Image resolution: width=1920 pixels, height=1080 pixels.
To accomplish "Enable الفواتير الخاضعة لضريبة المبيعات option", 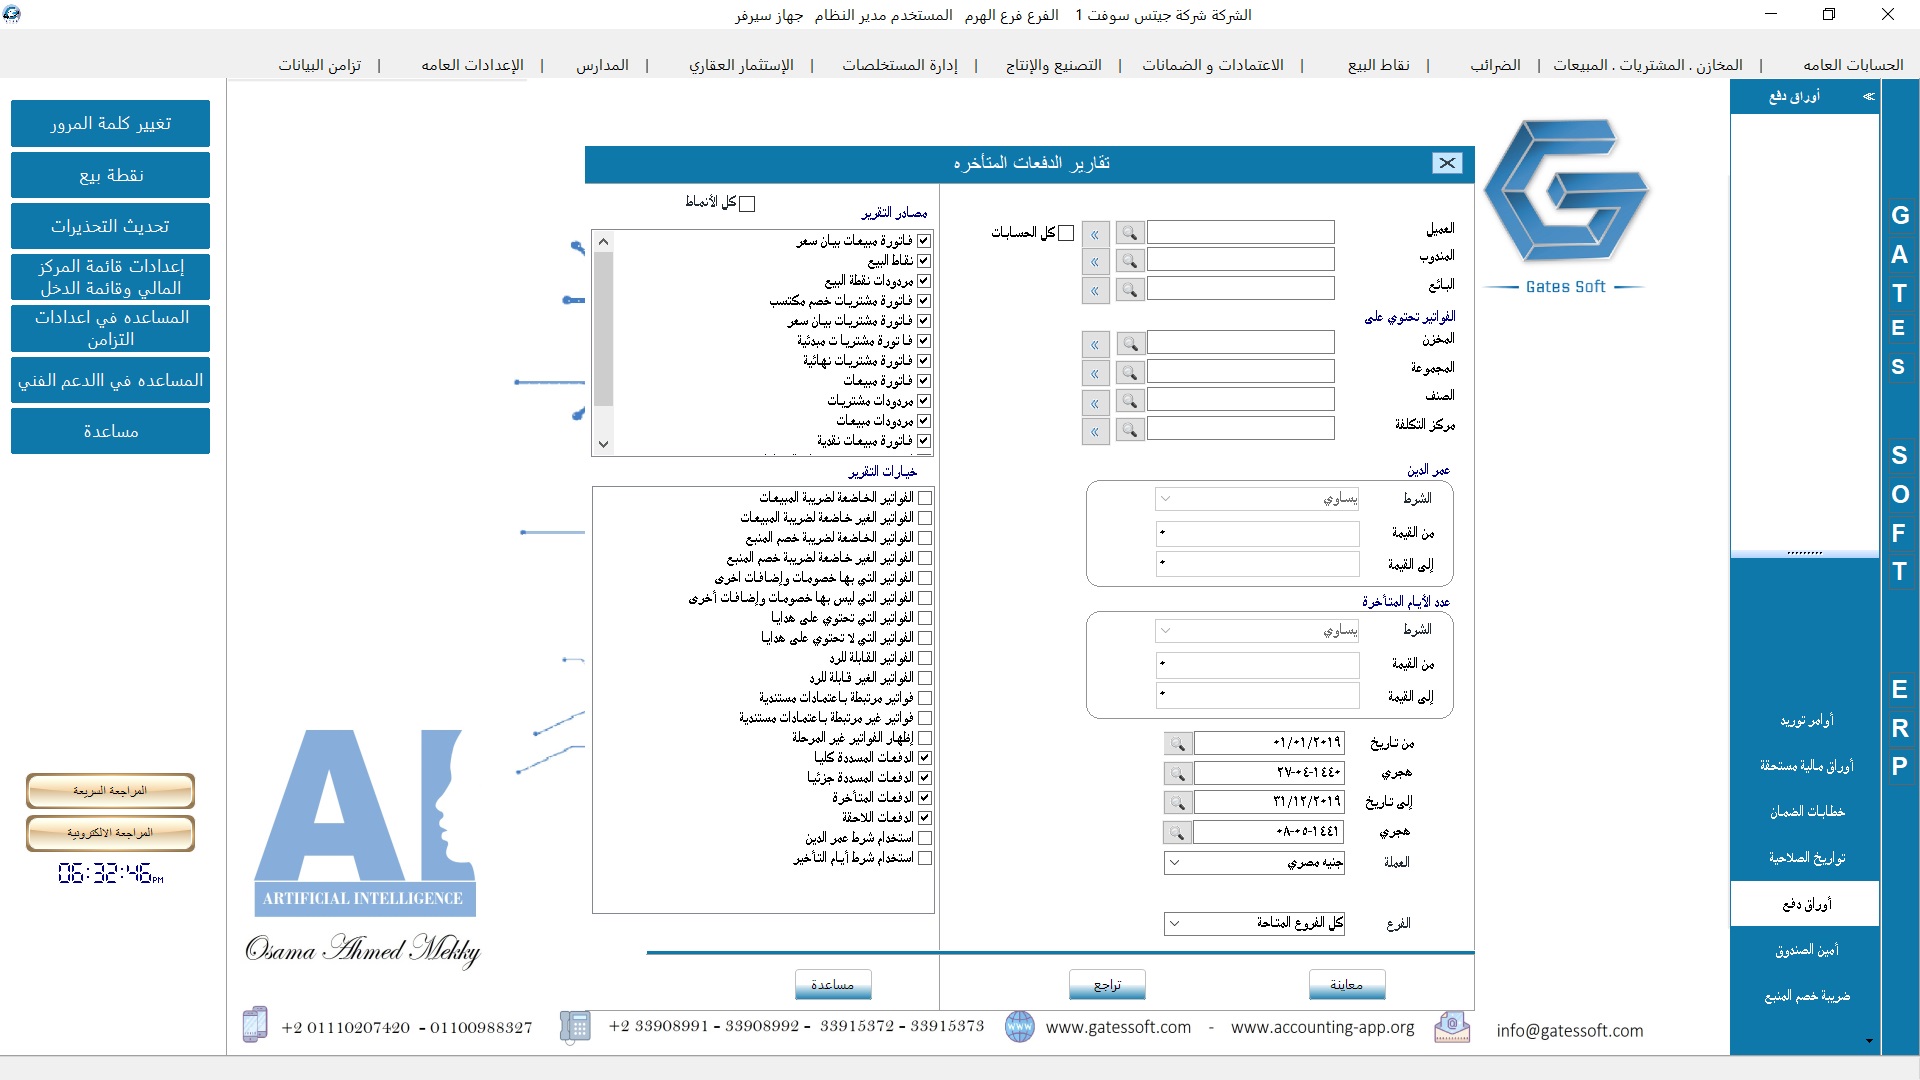I will [x=925, y=497].
